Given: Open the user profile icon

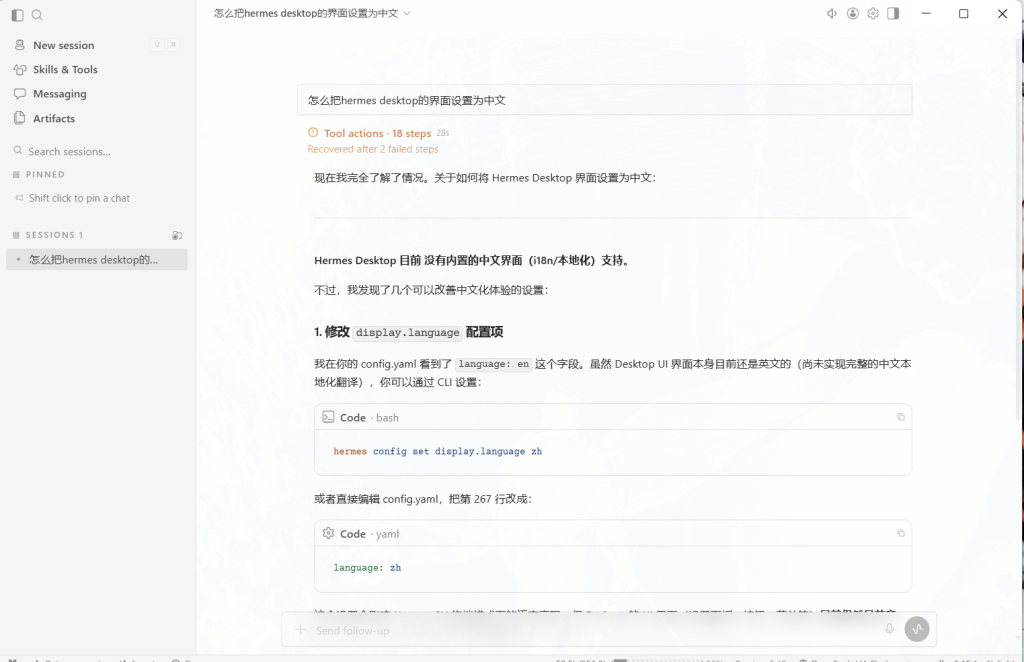Looking at the screenshot, I should tap(853, 13).
